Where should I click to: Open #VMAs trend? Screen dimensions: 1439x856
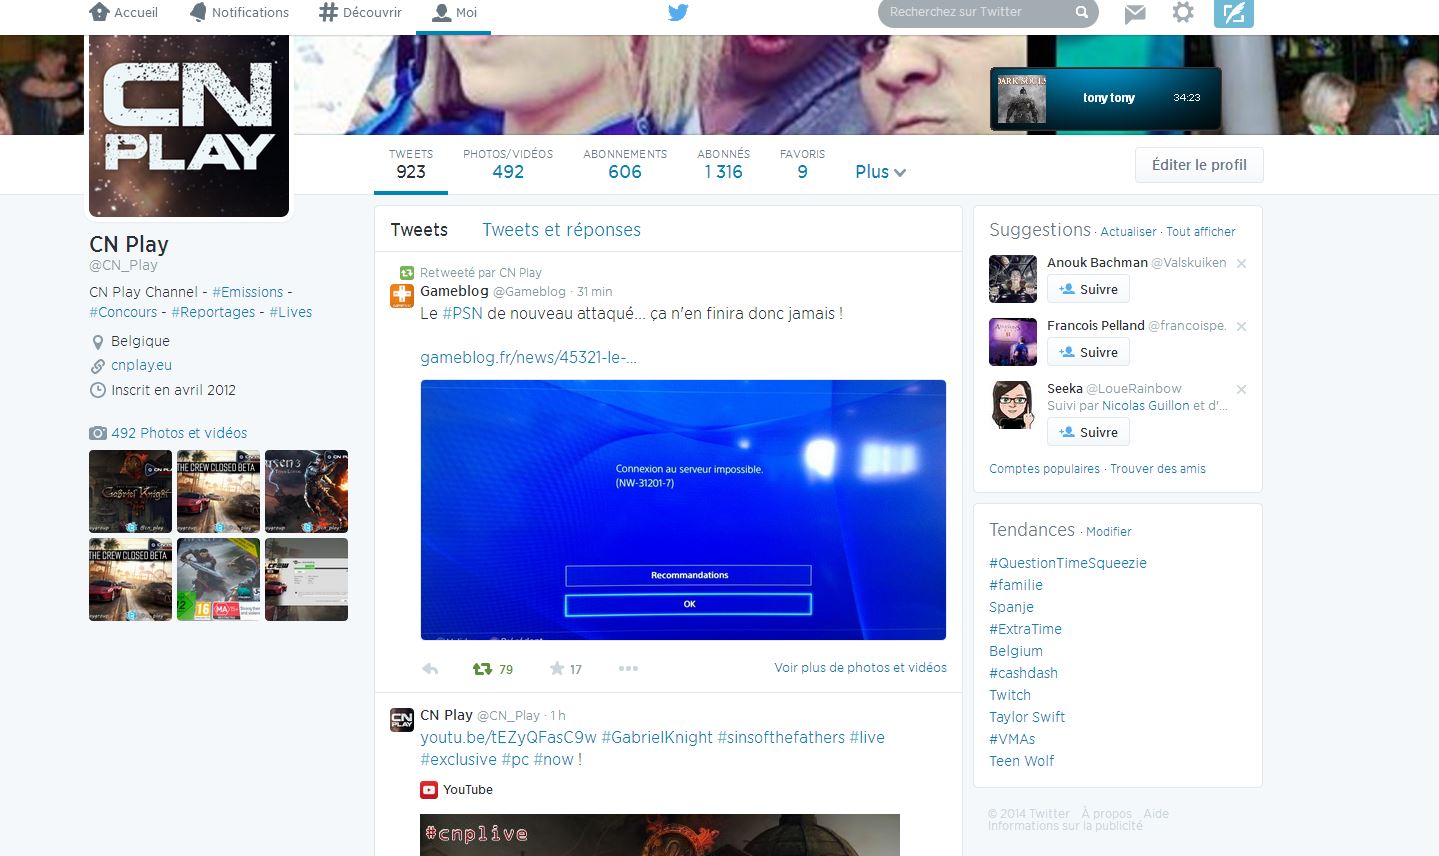point(1012,739)
